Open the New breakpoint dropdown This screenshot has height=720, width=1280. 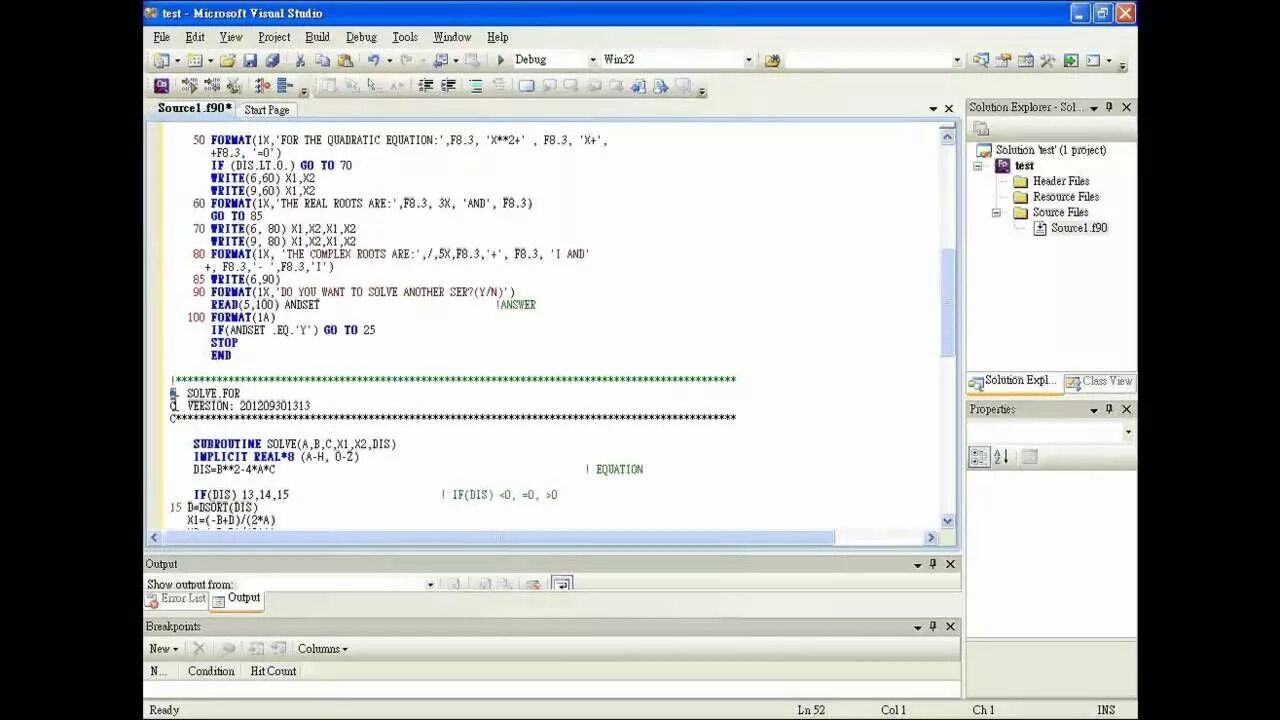click(164, 649)
